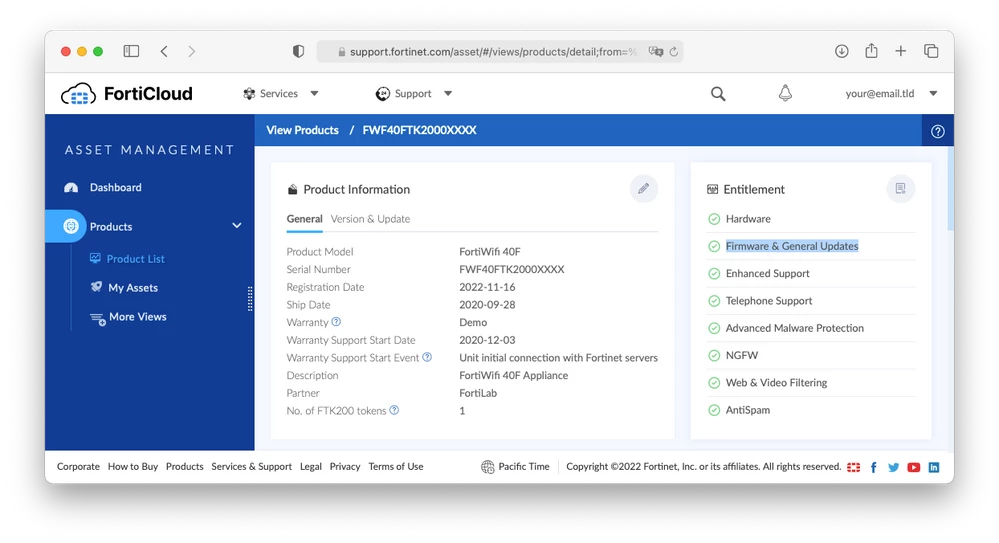Open Fortinet YouTube icon in footer
The width and height of the screenshot is (999, 543).
tap(914, 467)
